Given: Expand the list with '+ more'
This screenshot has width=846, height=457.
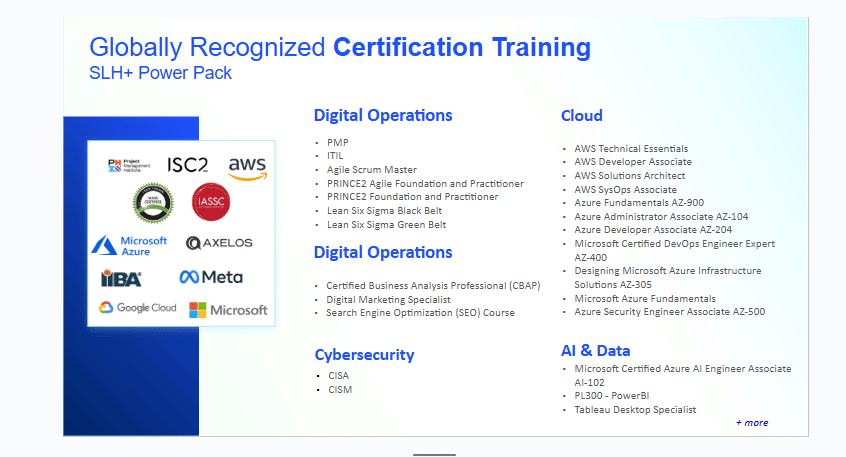Looking at the screenshot, I should point(751,423).
